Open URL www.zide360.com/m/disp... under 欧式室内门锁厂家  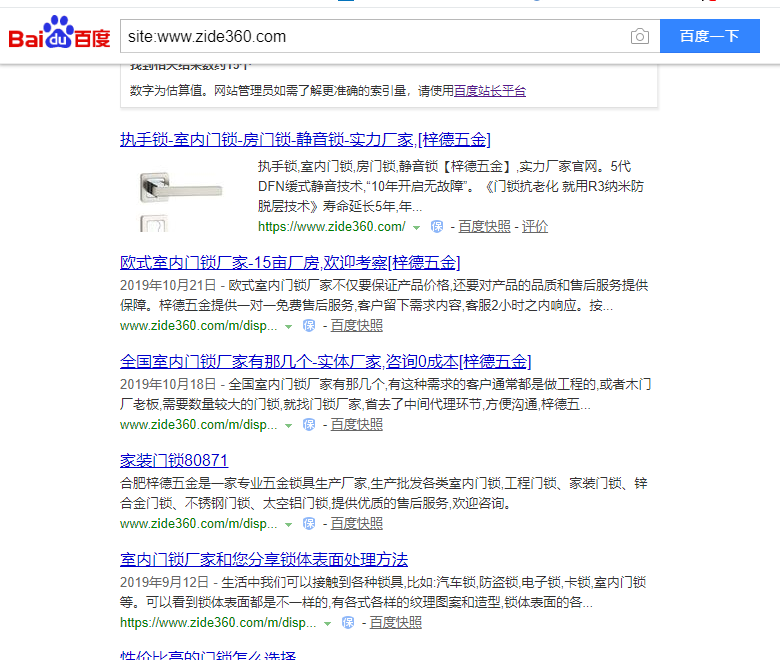pos(198,326)
